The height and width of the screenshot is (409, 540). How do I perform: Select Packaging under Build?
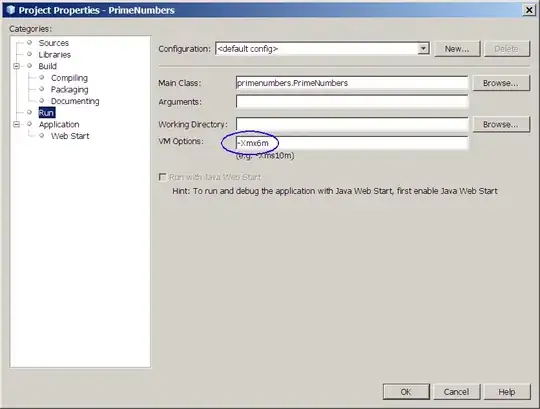click(69, 90)
